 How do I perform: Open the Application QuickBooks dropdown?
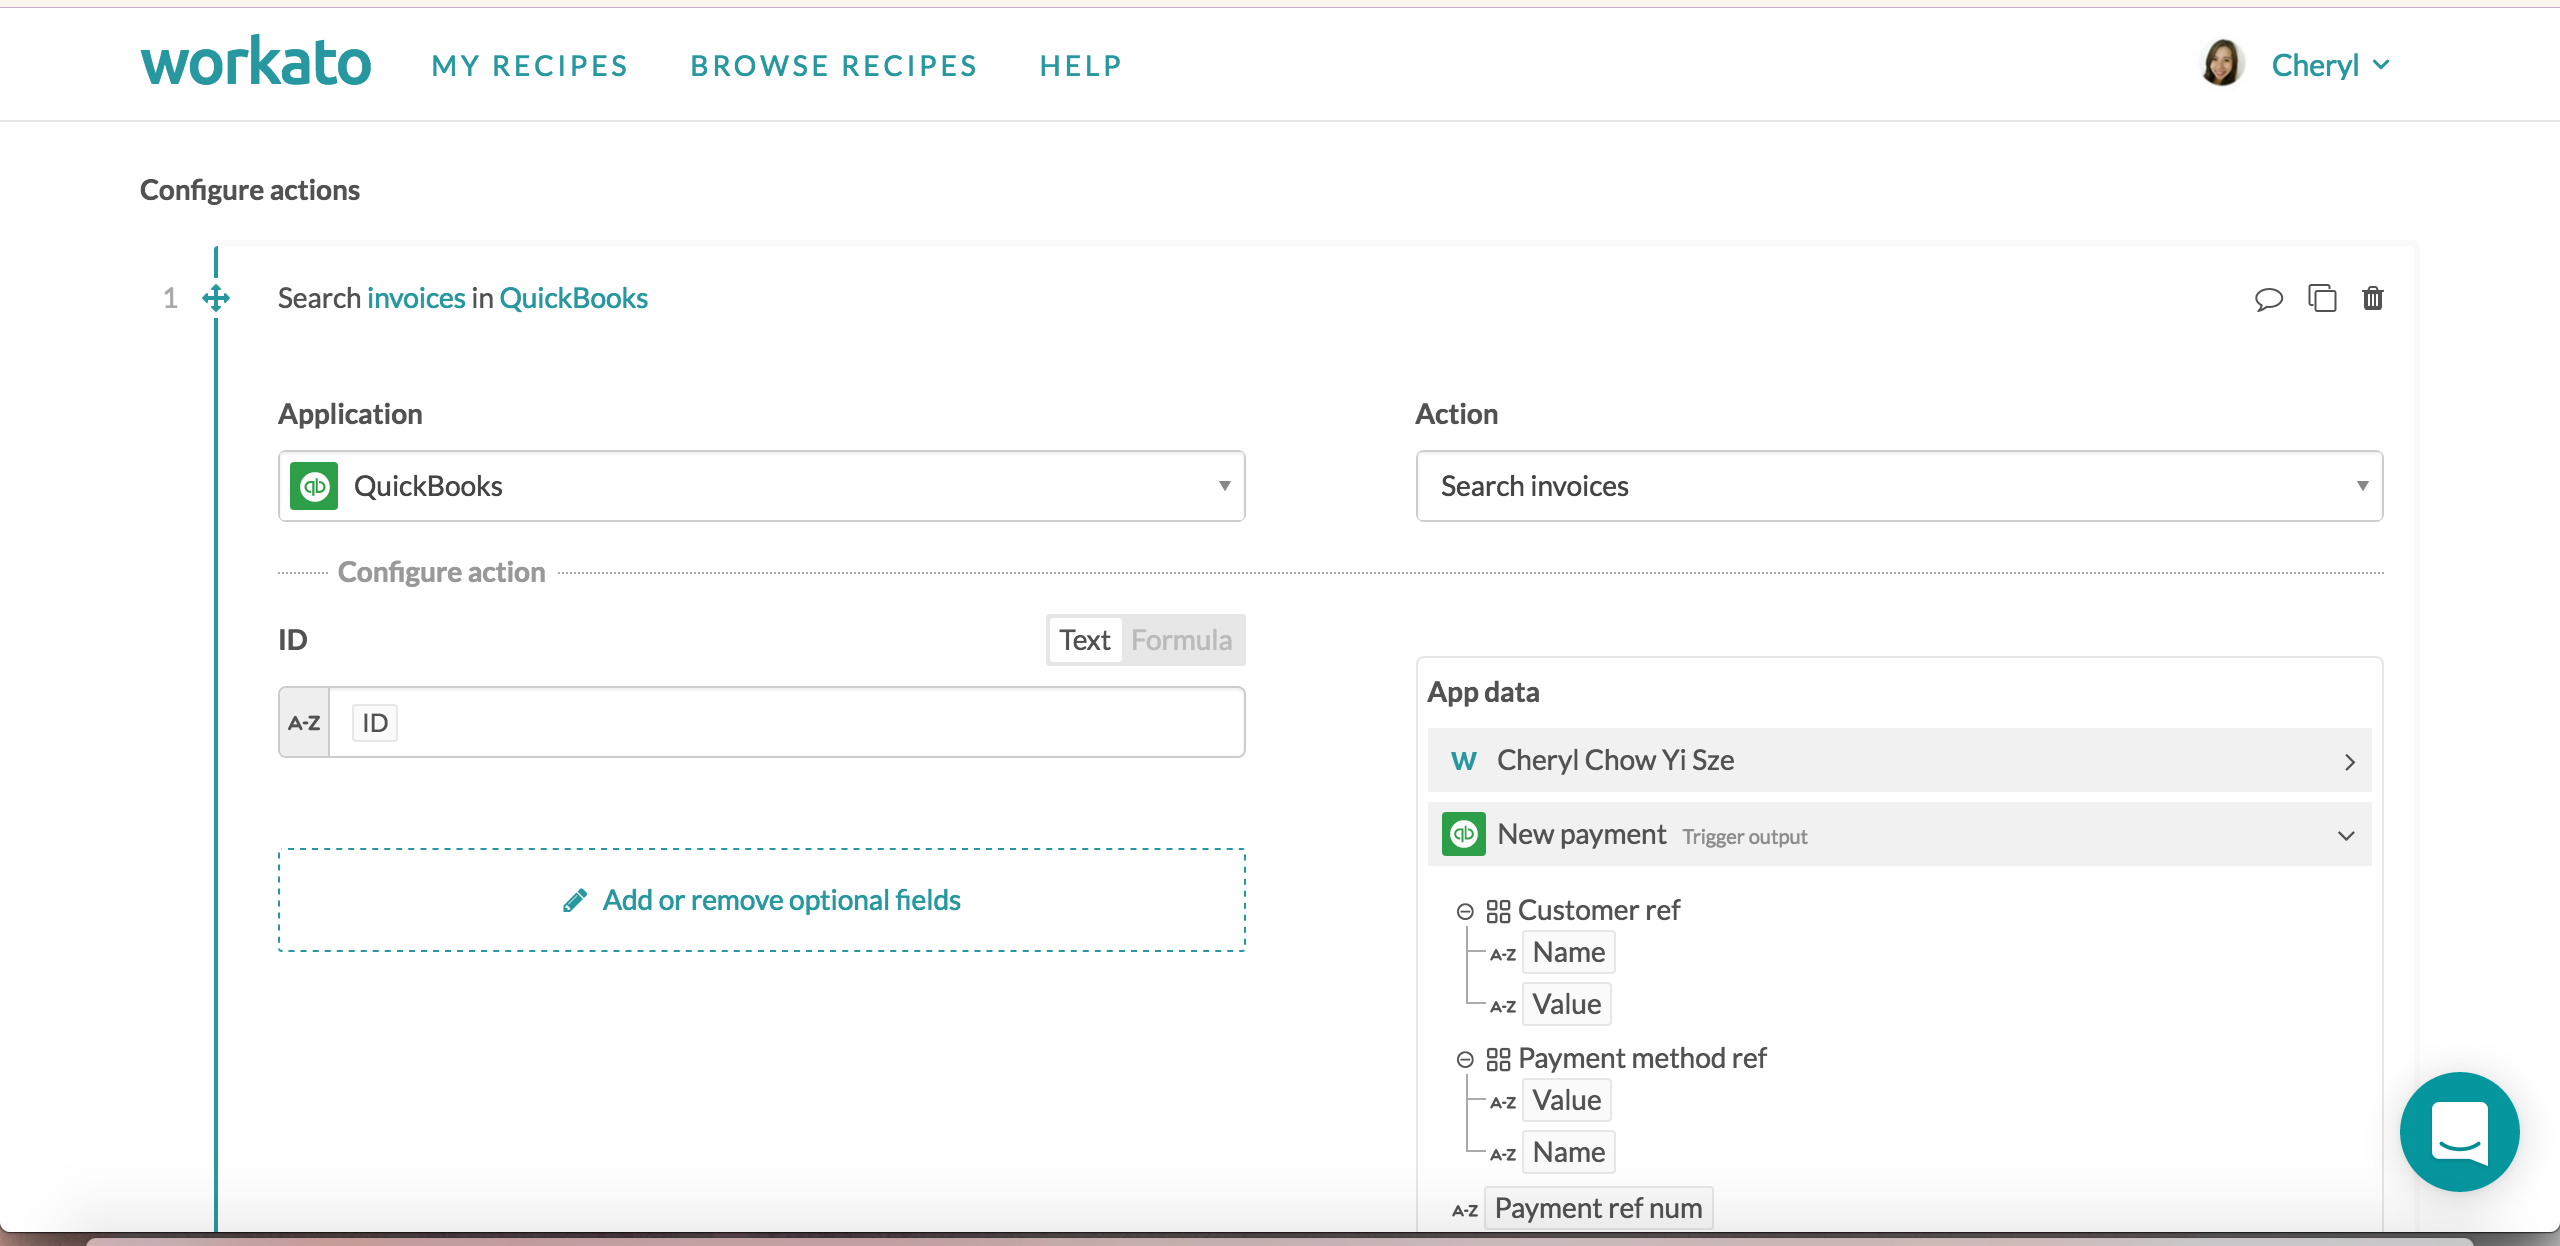(761, 486)
